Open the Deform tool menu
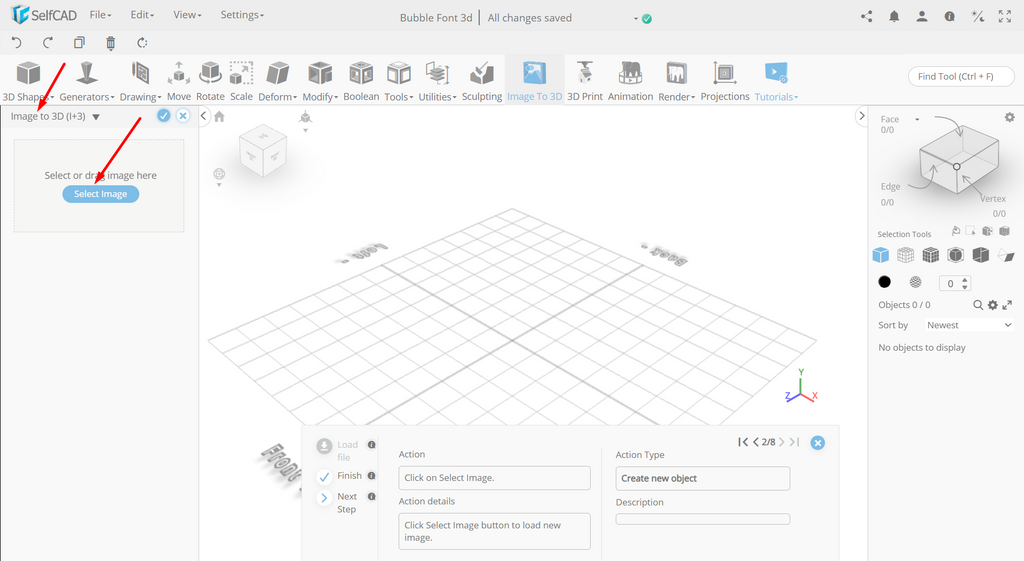 277,81
